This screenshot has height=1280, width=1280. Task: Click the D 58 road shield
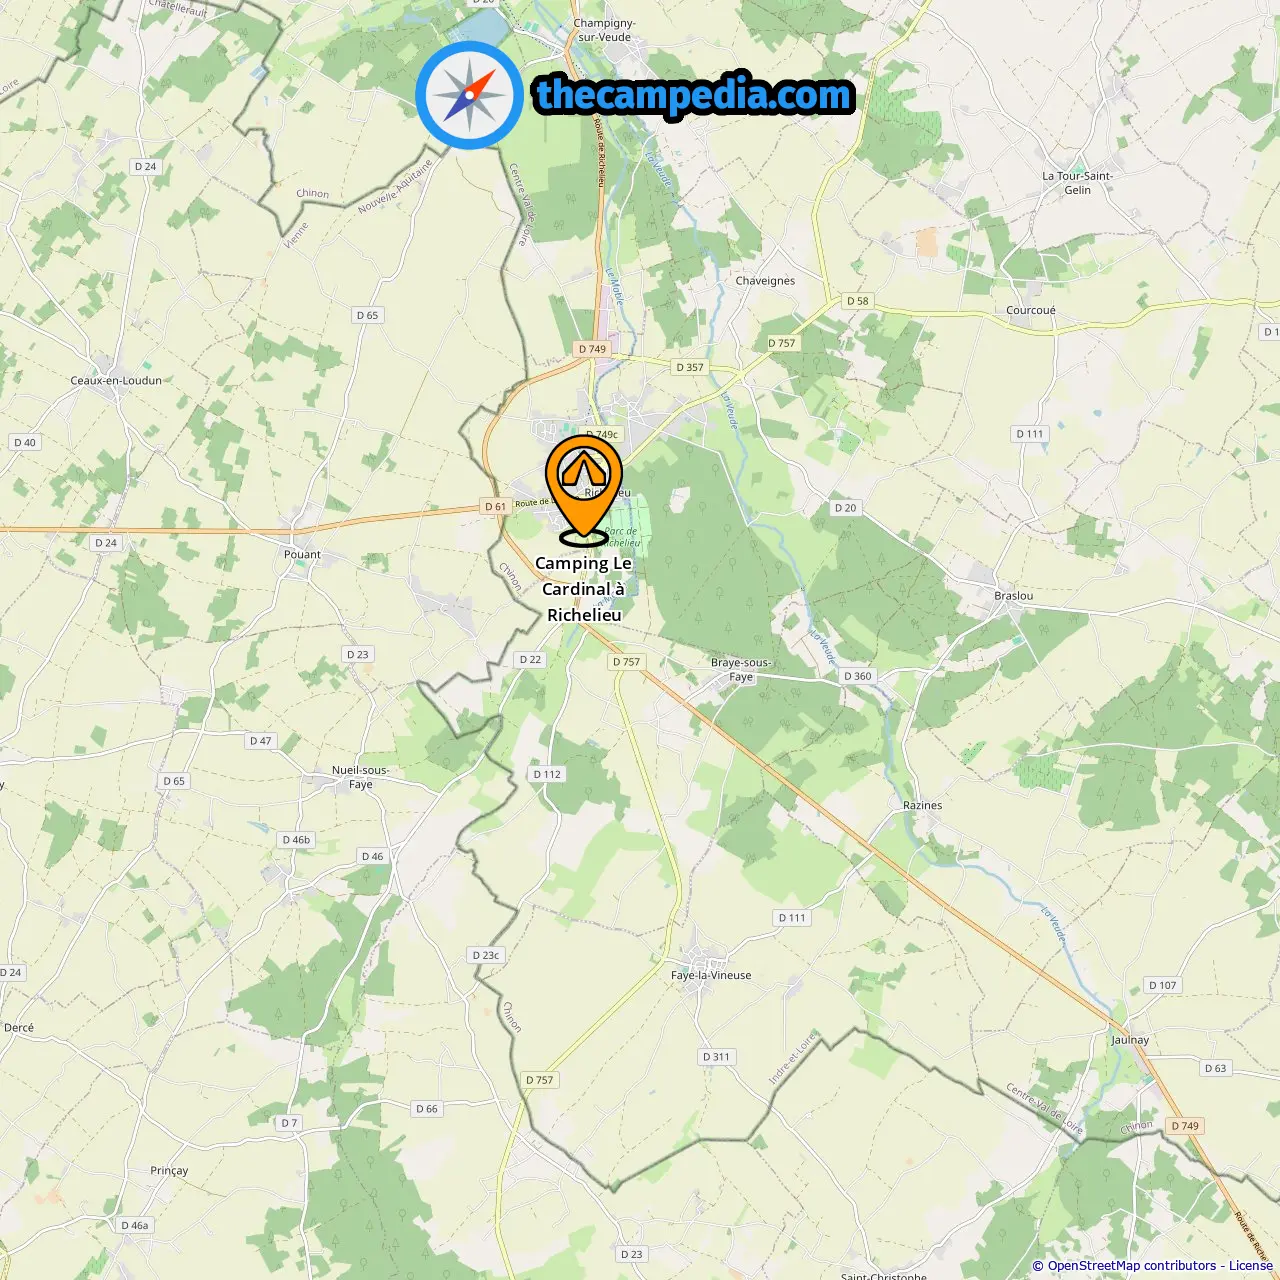pyautogui.click(x=858, y=301)
